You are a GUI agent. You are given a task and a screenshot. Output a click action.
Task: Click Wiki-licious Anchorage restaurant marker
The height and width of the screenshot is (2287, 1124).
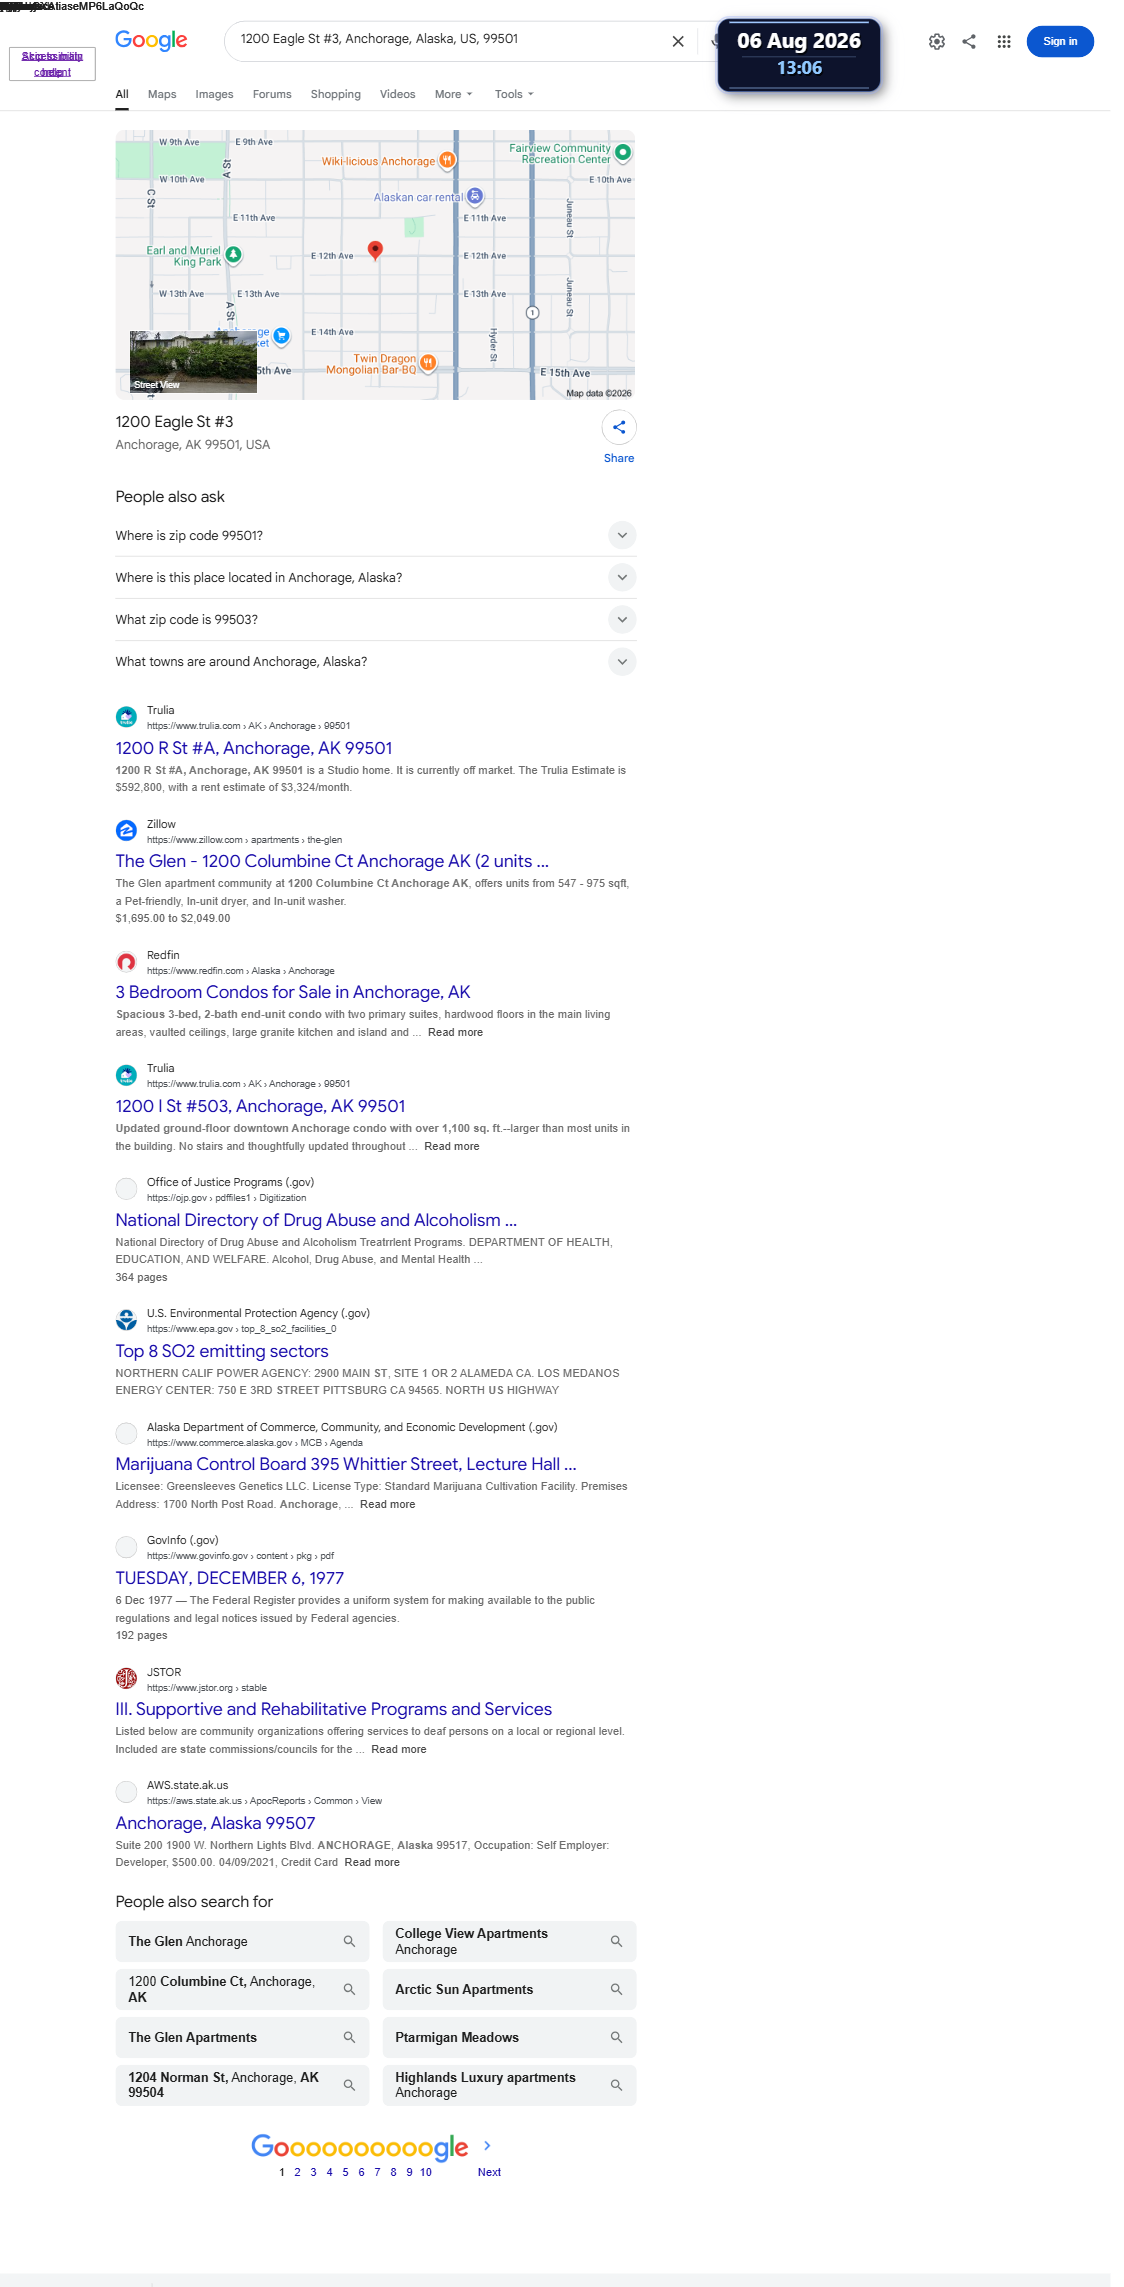tap(448, 160)
